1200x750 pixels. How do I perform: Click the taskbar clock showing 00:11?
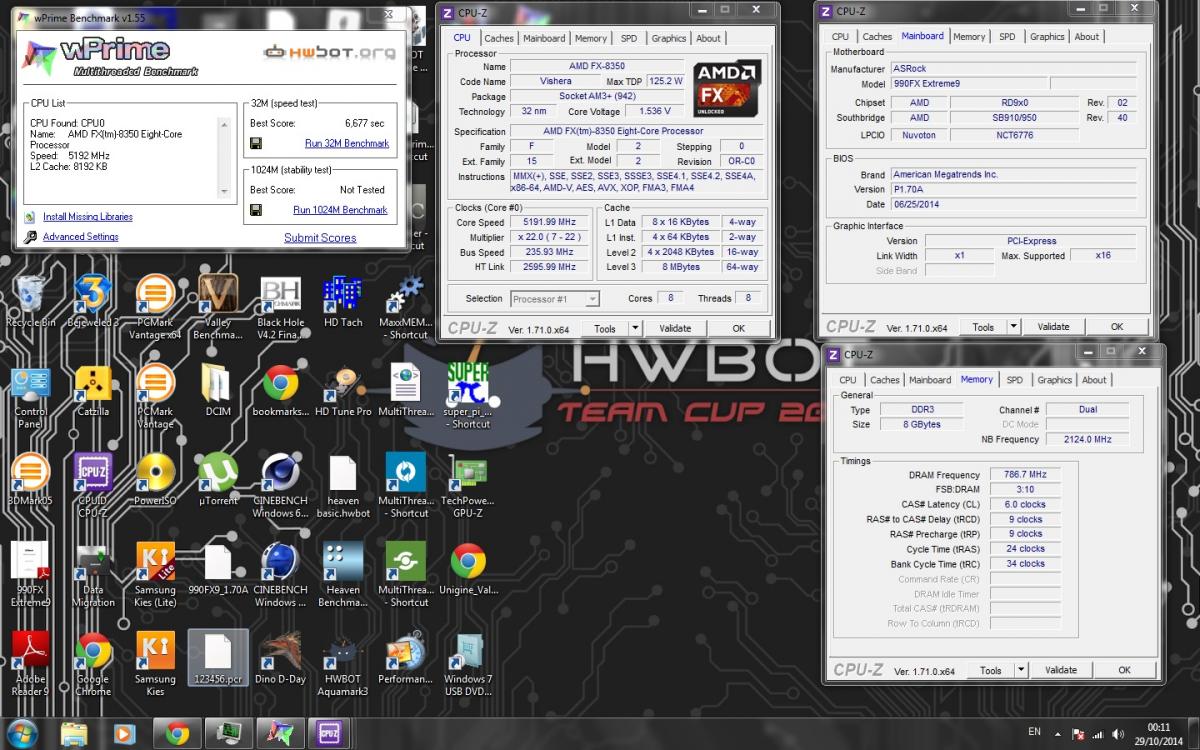click(x=1159, y=734)
